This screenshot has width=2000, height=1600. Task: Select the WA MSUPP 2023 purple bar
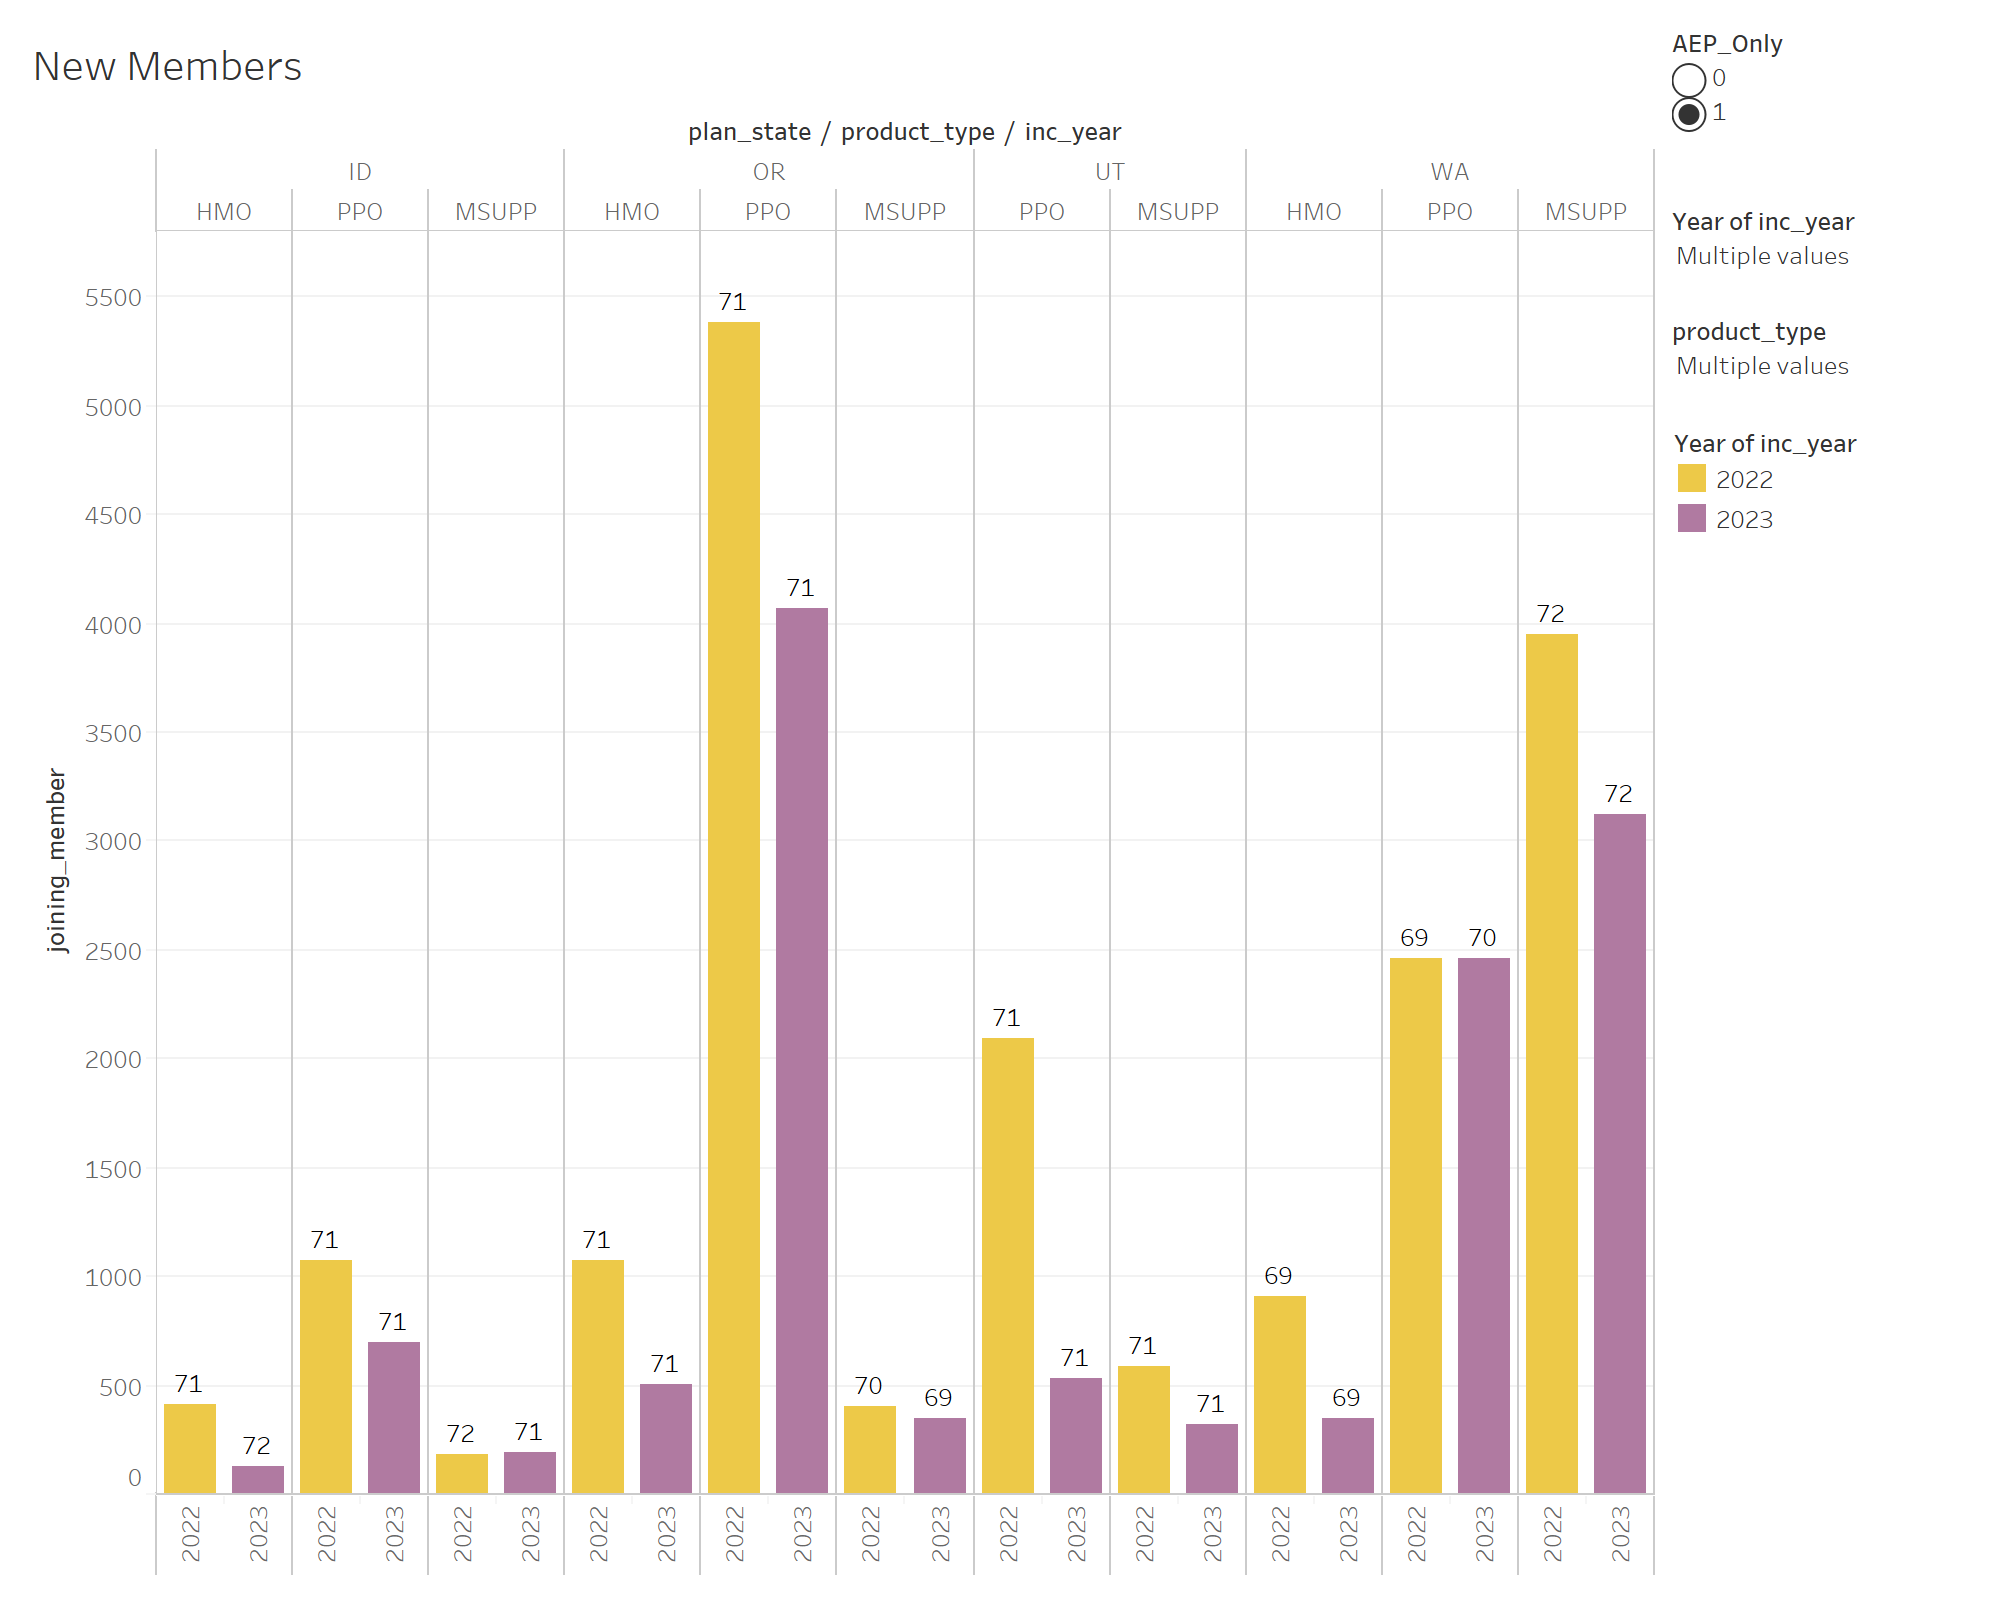[x=1620, y=1150]
